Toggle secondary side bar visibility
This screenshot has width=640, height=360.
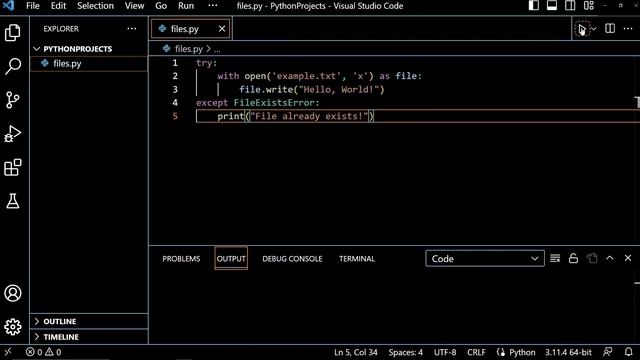(x=570, y=6)
